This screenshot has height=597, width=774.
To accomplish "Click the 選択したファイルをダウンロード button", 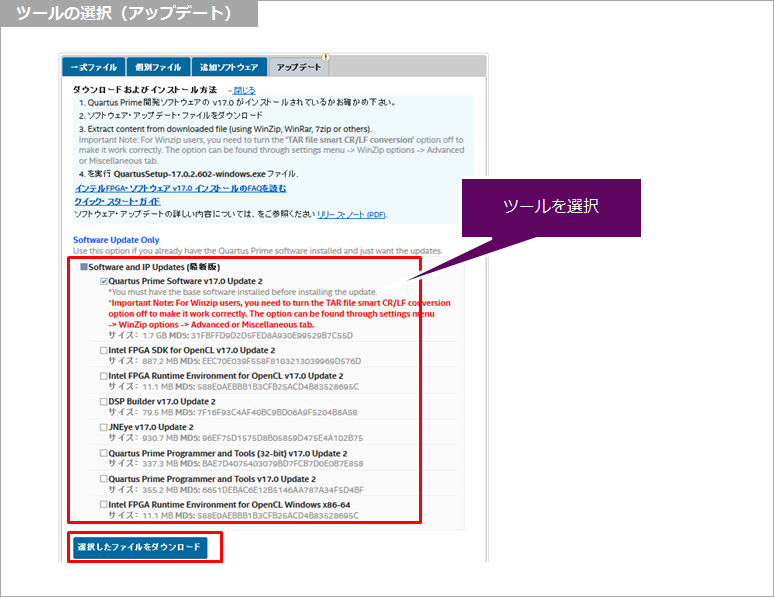I will pyautogui.click(x=140, y=548).
